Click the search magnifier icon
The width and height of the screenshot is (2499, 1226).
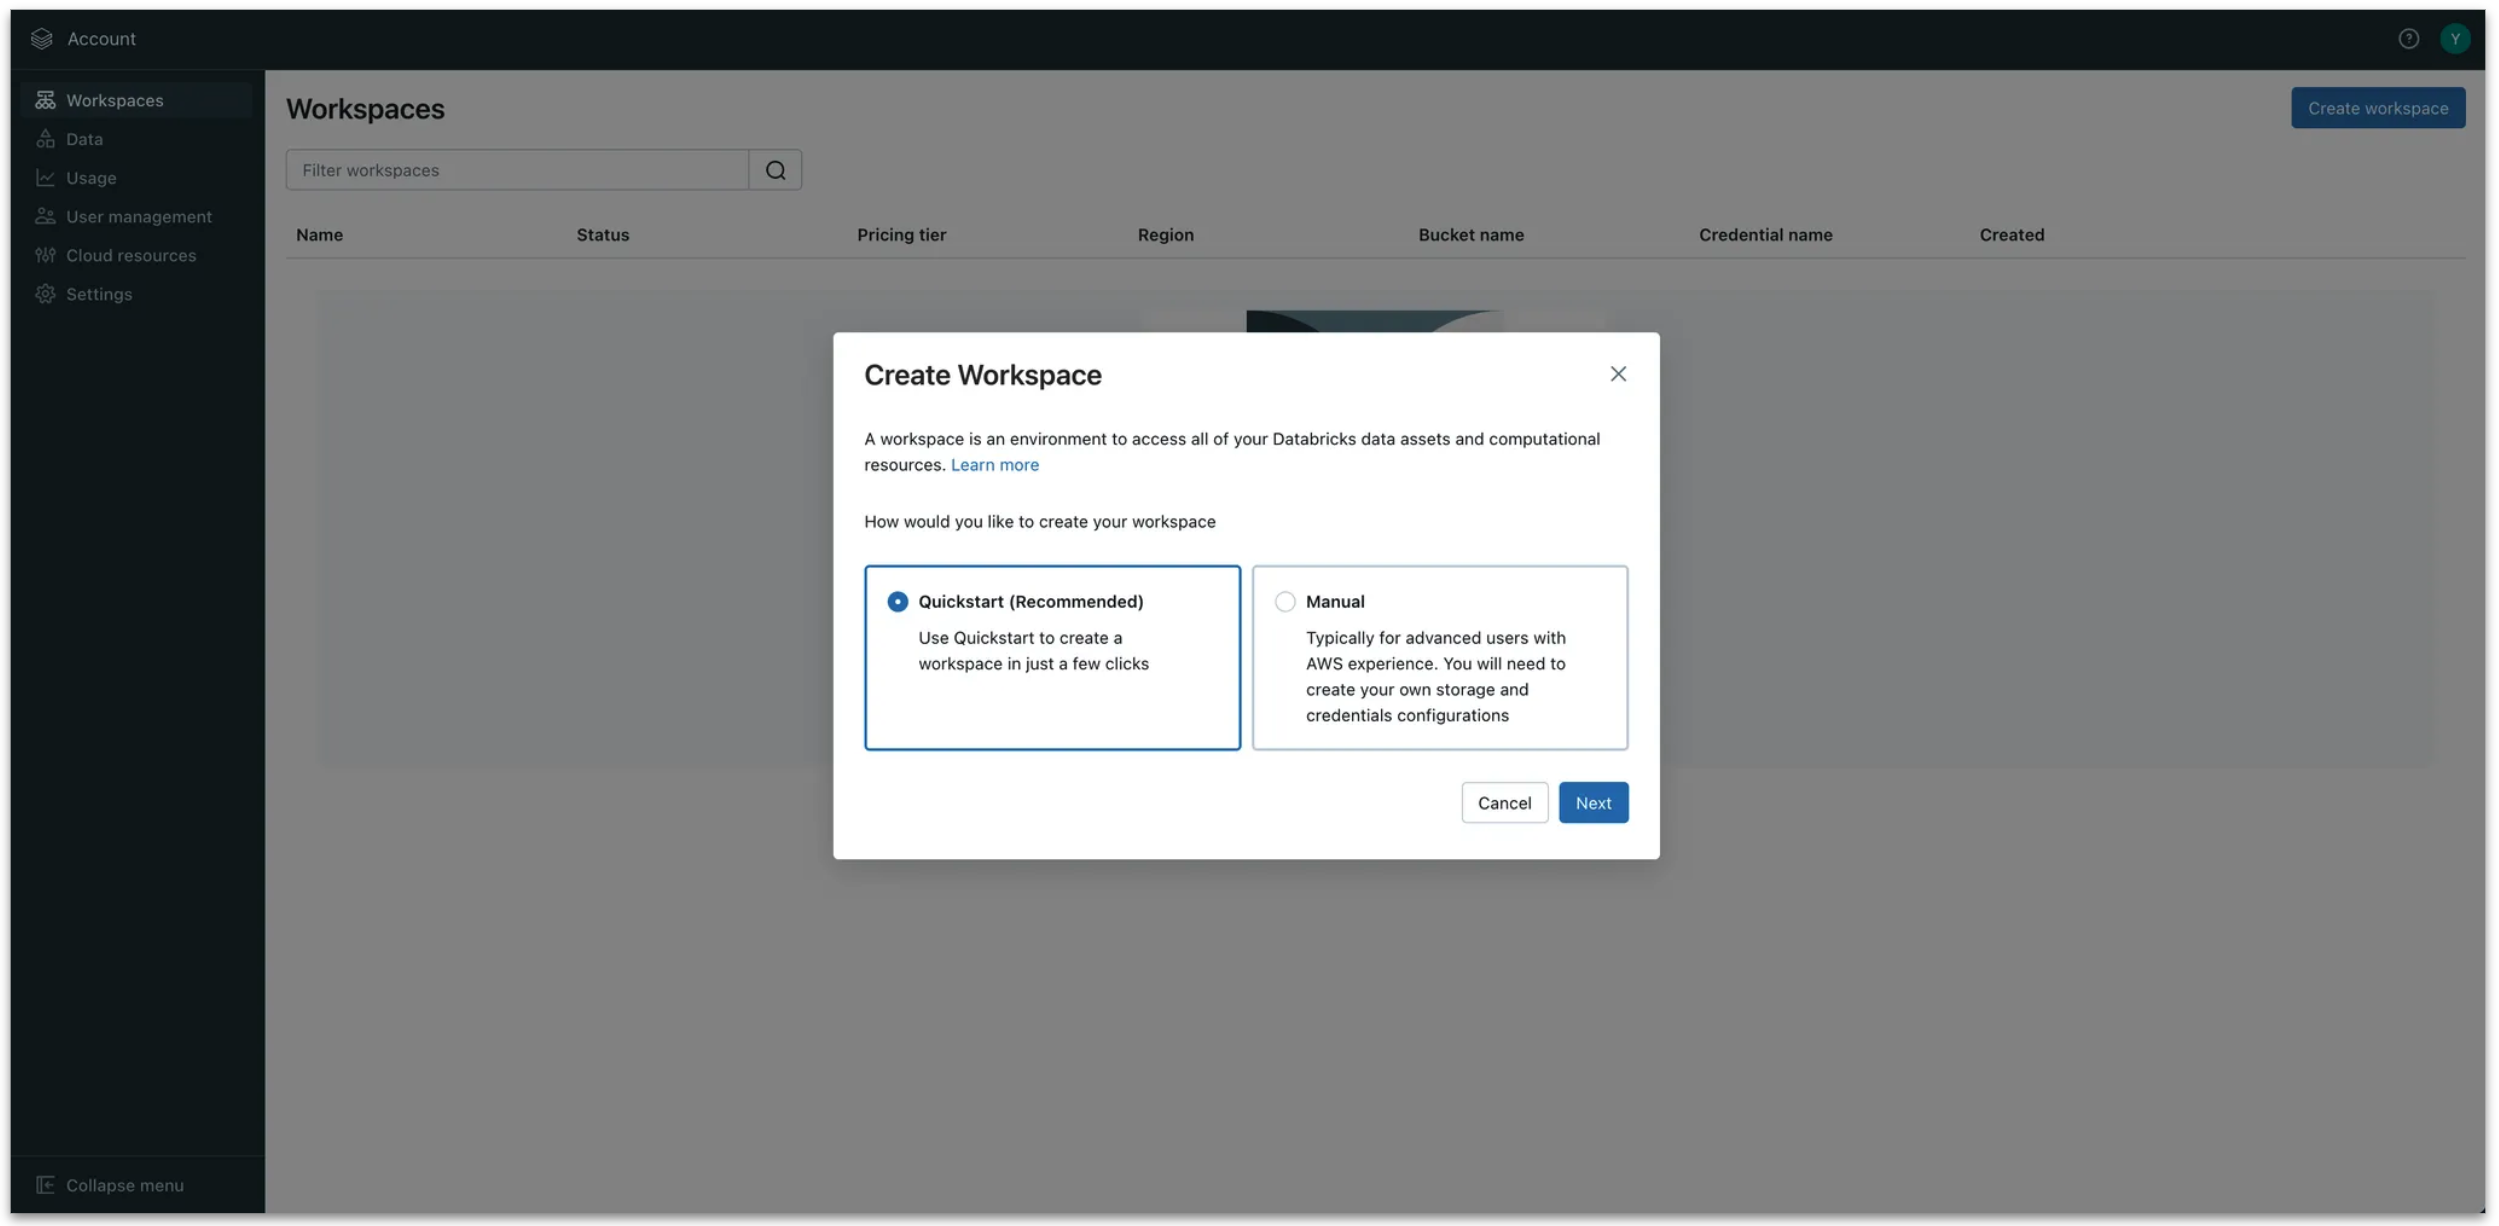775,170
